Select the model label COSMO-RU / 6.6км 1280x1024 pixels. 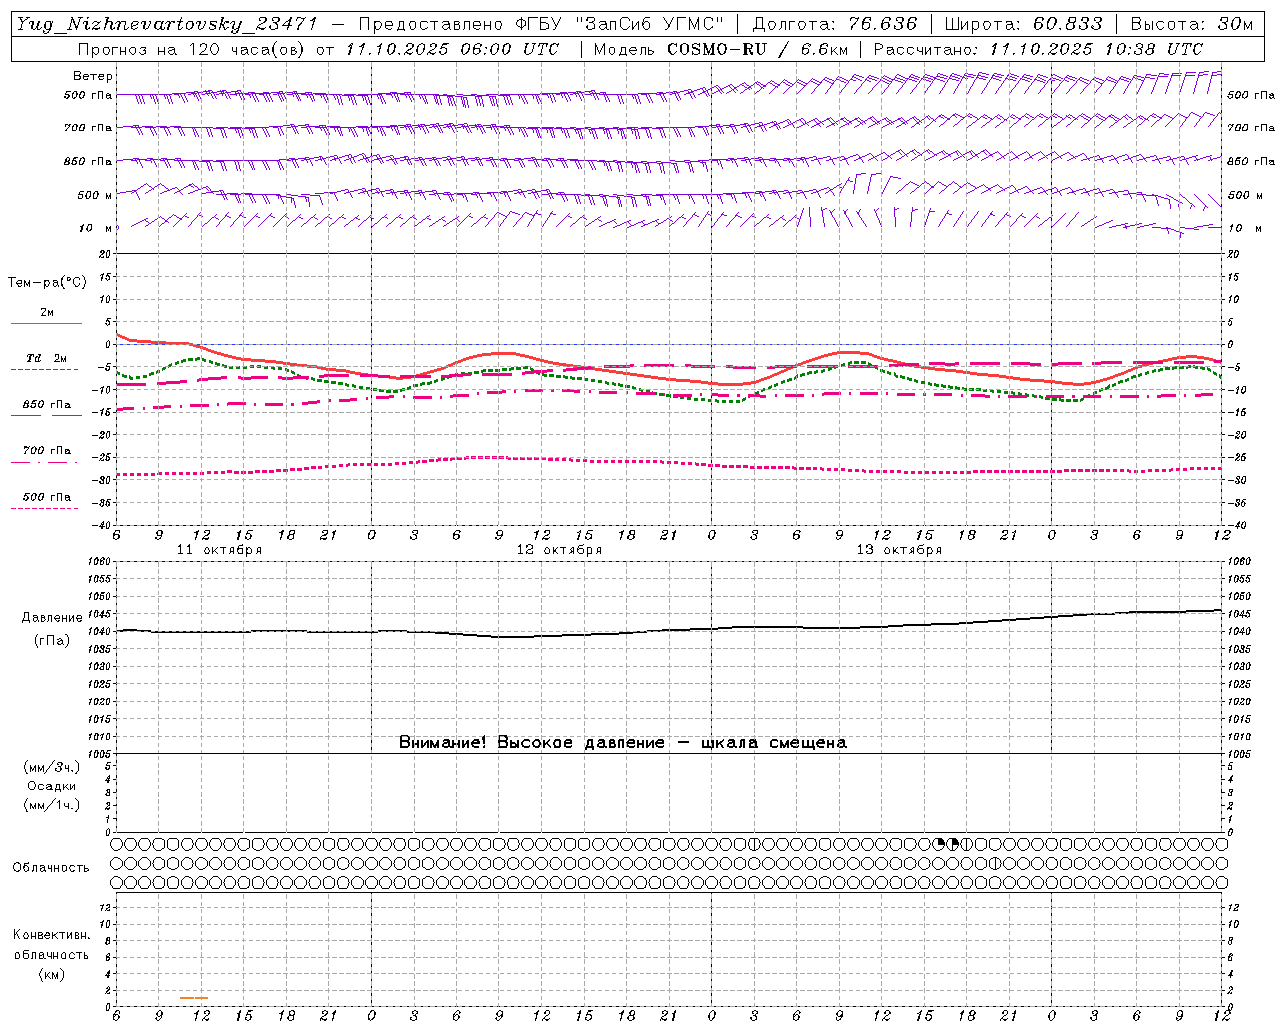pos(758,49)
